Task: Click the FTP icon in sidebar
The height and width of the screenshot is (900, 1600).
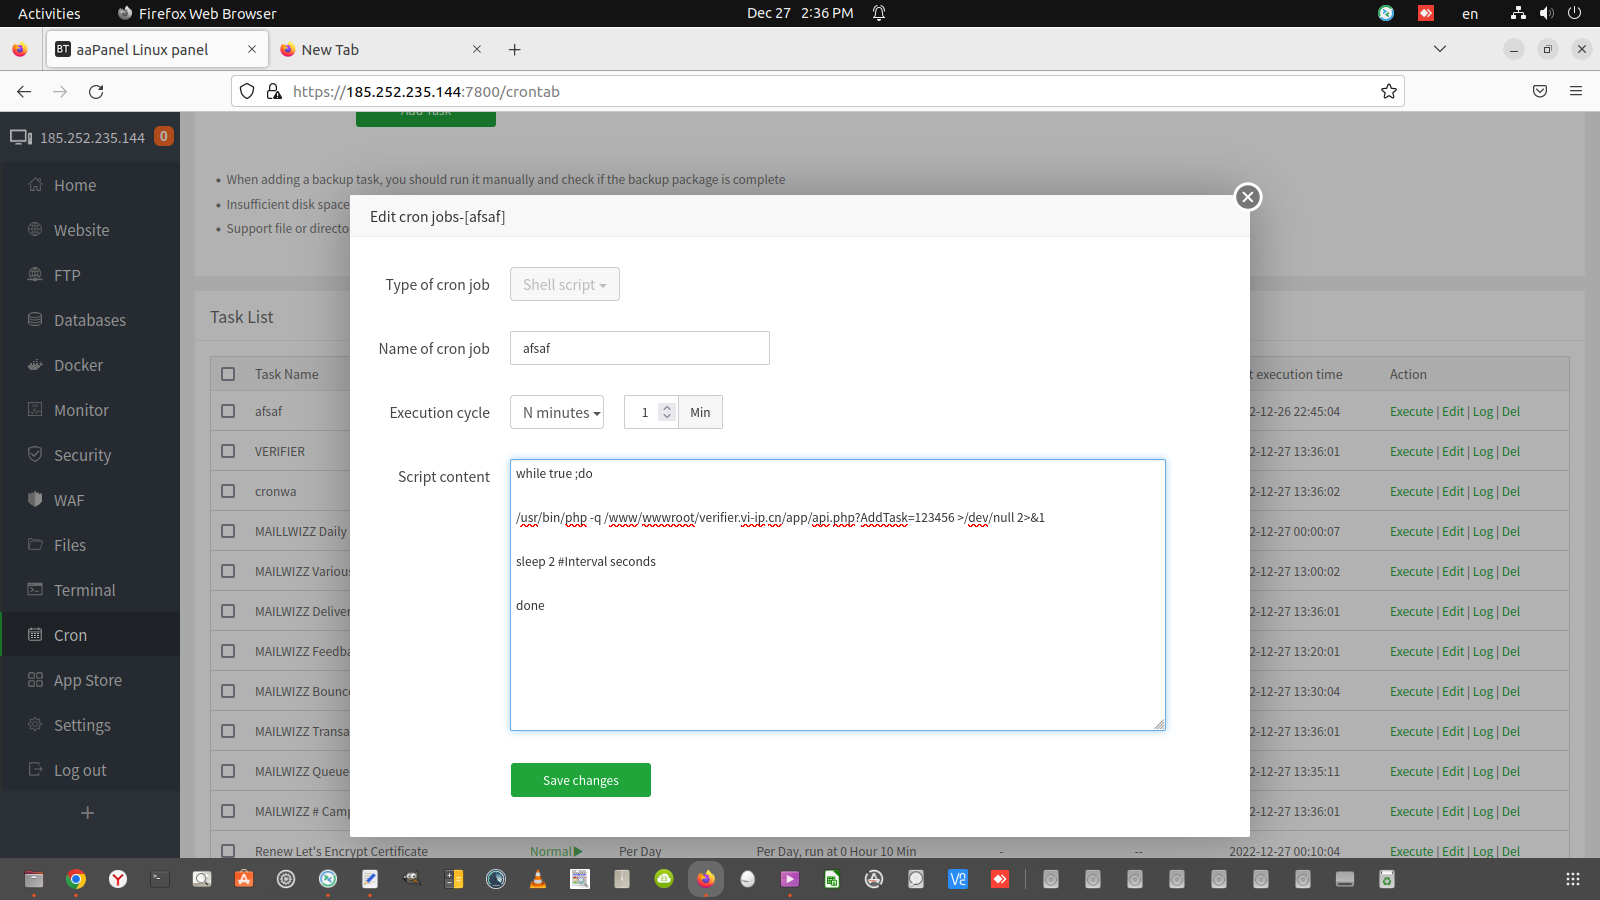Action: coord(36,275)
